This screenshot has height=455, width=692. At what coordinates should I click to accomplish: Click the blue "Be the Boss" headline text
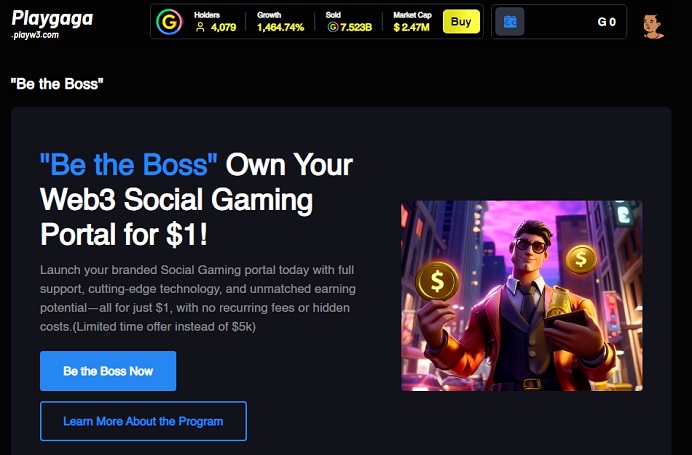(x=128, y=165)
